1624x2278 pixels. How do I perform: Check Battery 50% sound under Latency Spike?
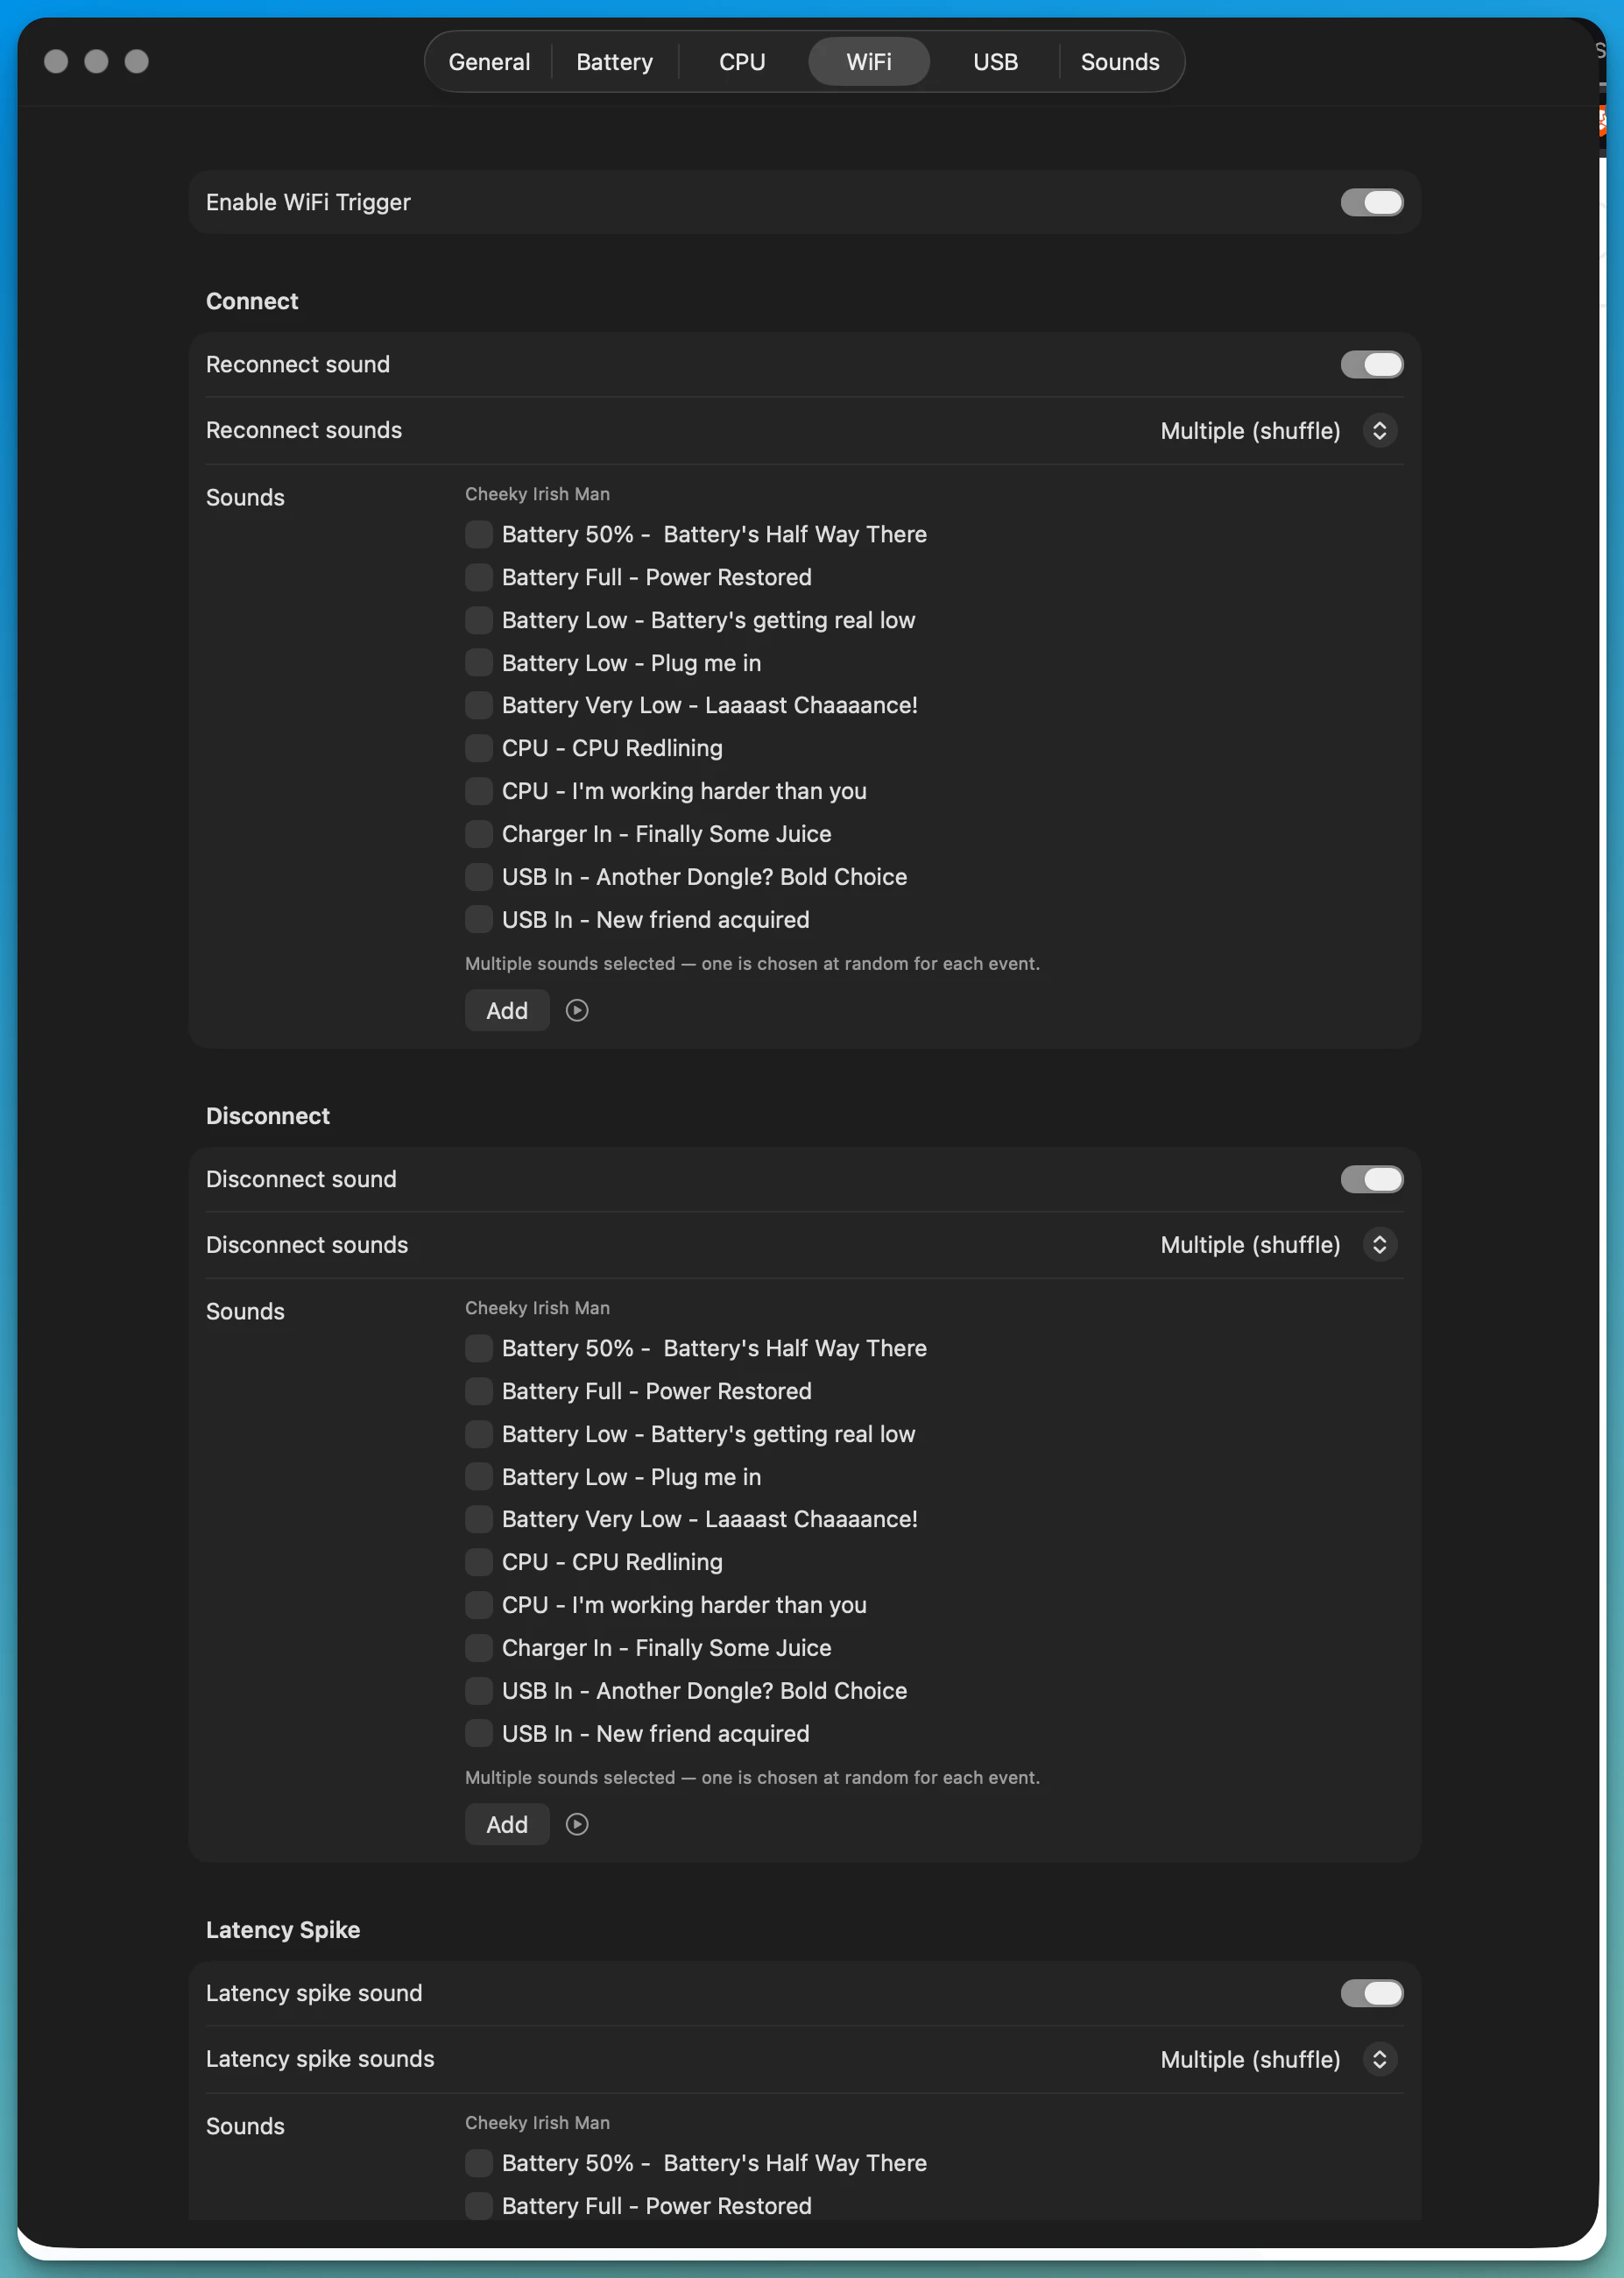tap(479, 2163)
